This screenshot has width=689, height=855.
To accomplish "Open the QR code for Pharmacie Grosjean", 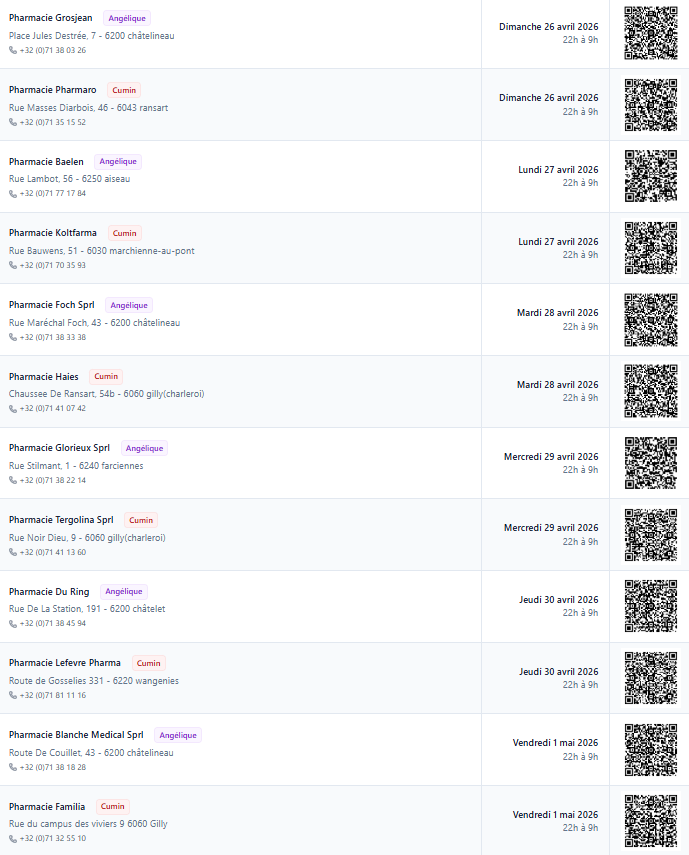I will tap(651, 33).
